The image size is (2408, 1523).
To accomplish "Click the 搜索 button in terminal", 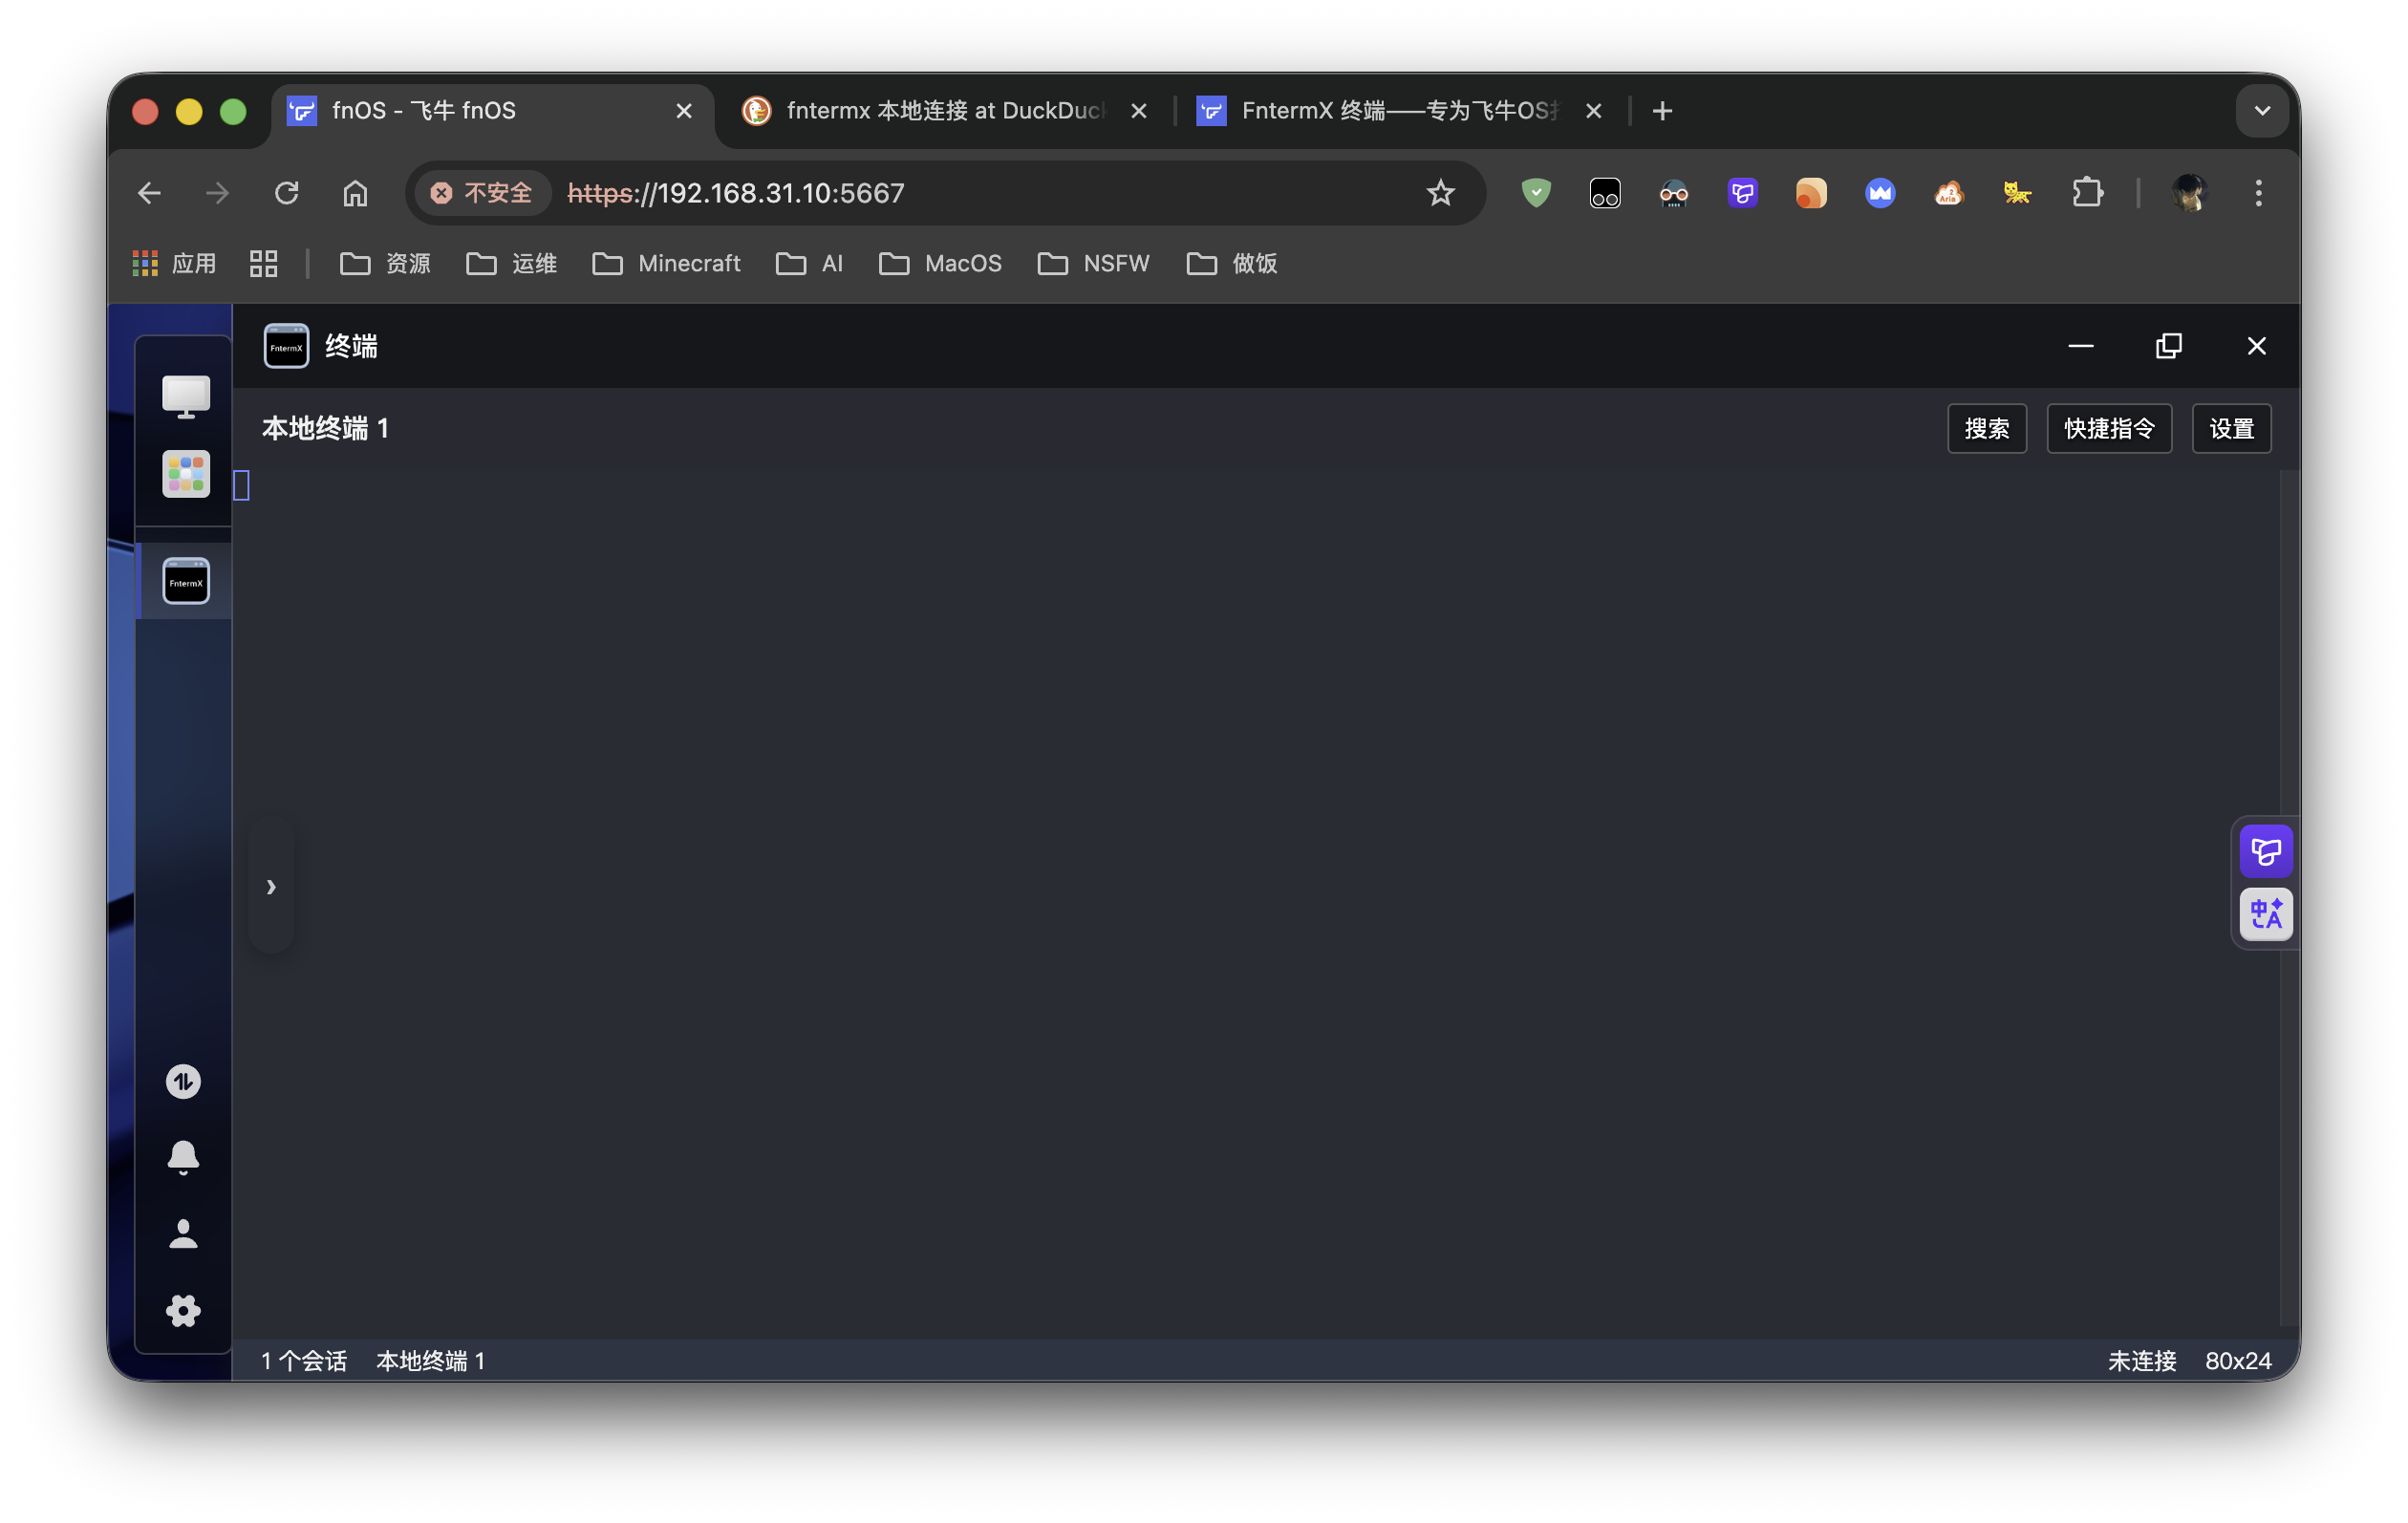I will coord(1986,429).
